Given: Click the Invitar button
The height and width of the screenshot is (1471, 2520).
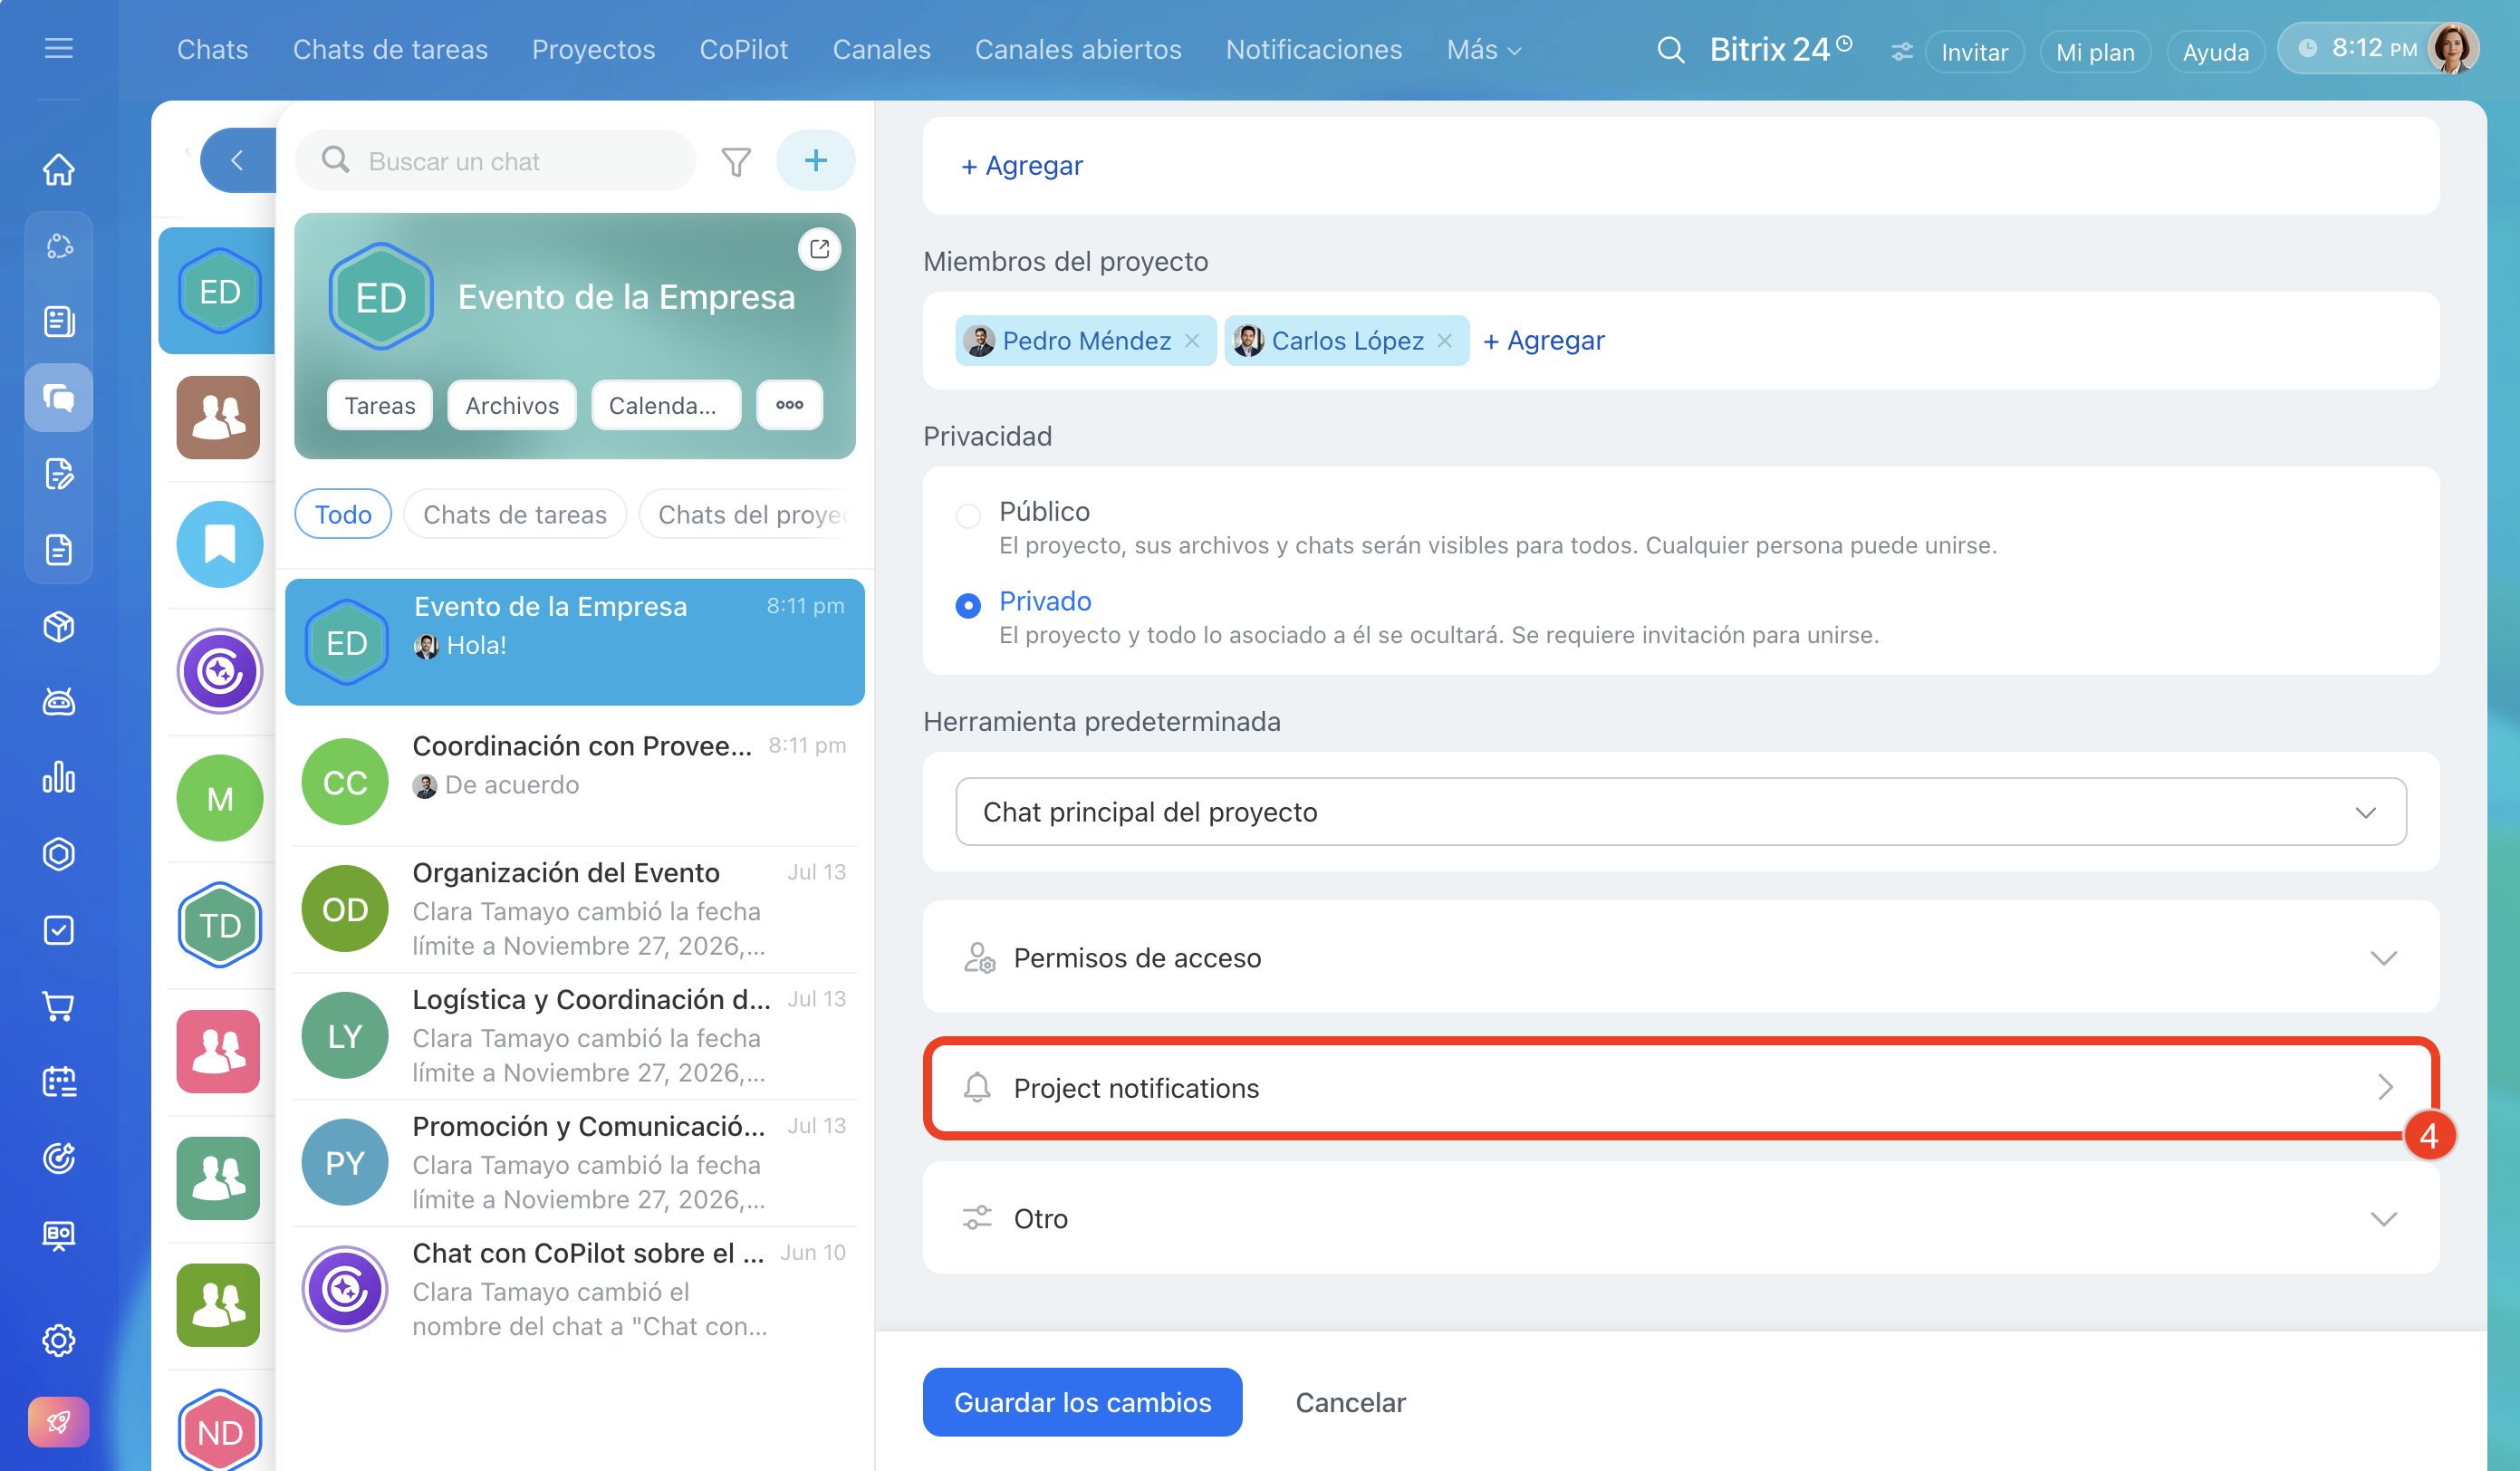Looking at the screenshot, I should coord(1974,52).
